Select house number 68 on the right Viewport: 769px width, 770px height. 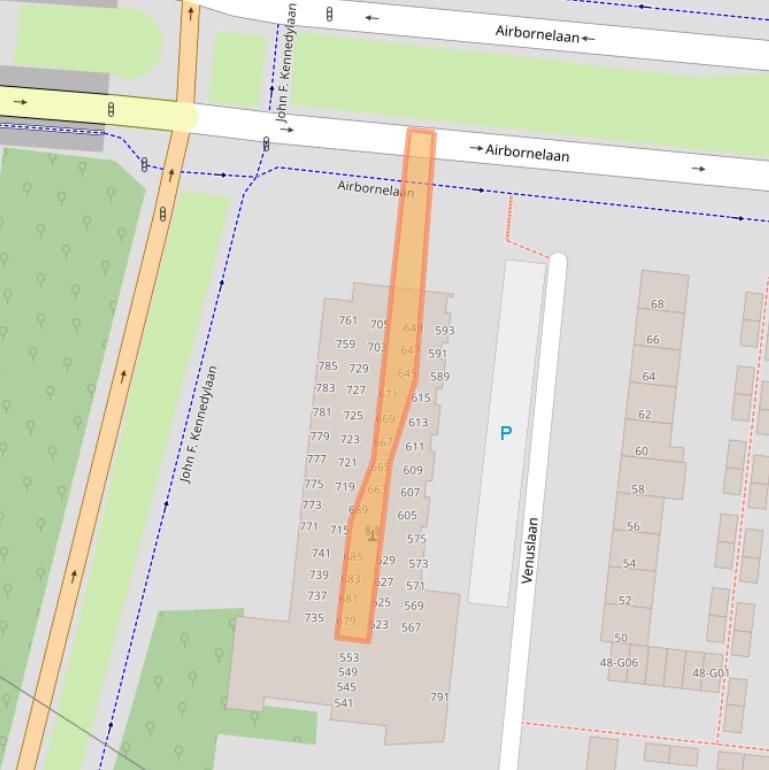pyautogui.click(x=657, y=304)
